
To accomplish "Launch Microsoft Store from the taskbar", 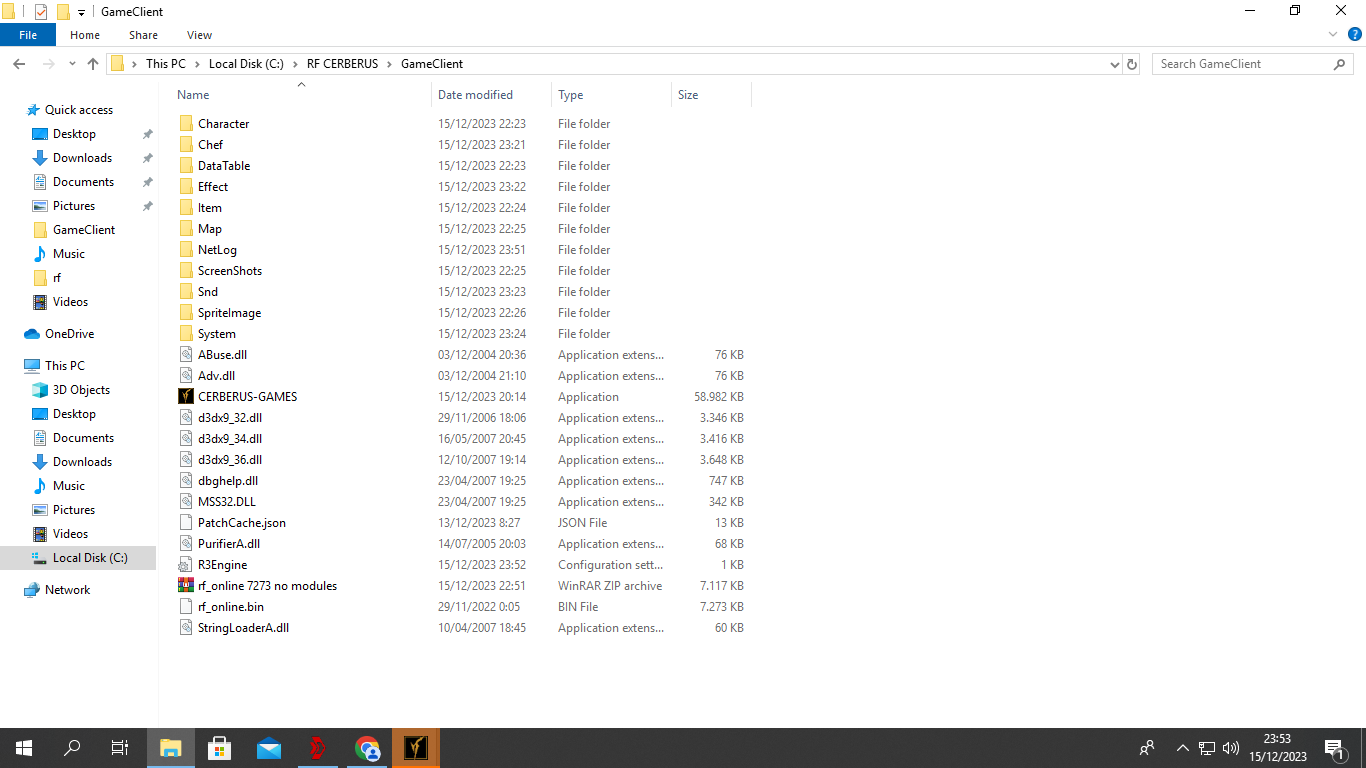I will click(x=219, y=748).
